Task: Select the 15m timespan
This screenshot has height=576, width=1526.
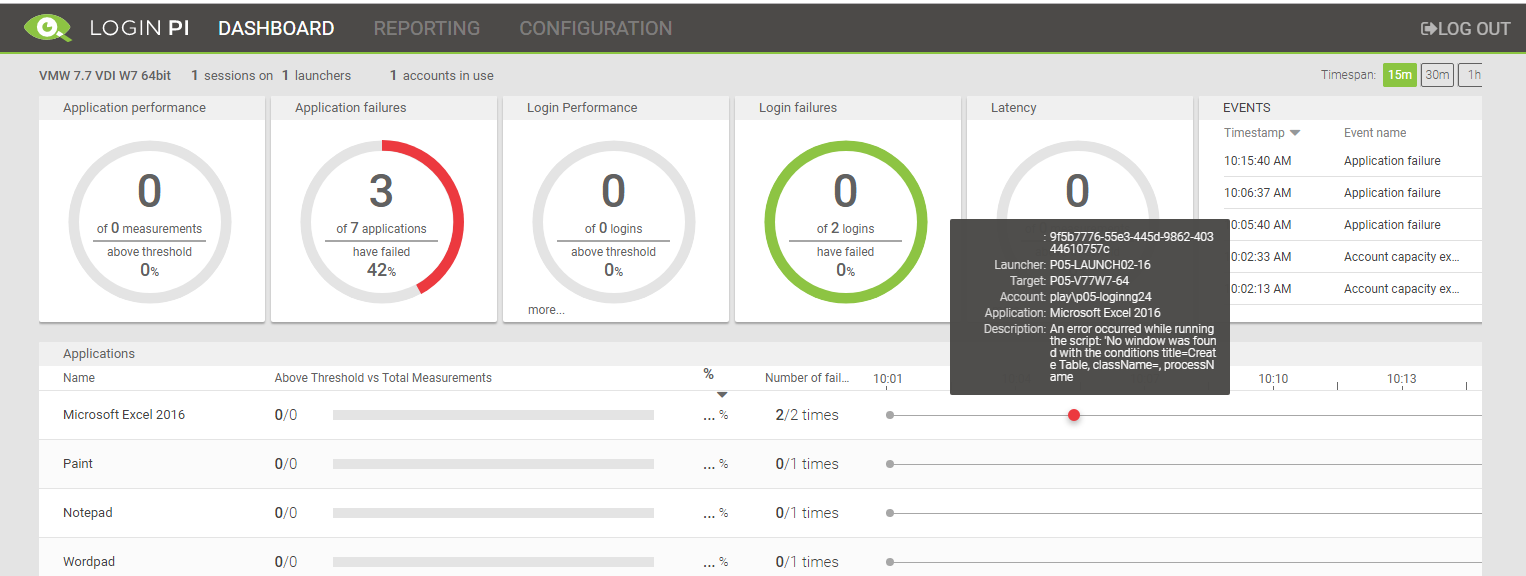Action: [x=1400, y=75]
